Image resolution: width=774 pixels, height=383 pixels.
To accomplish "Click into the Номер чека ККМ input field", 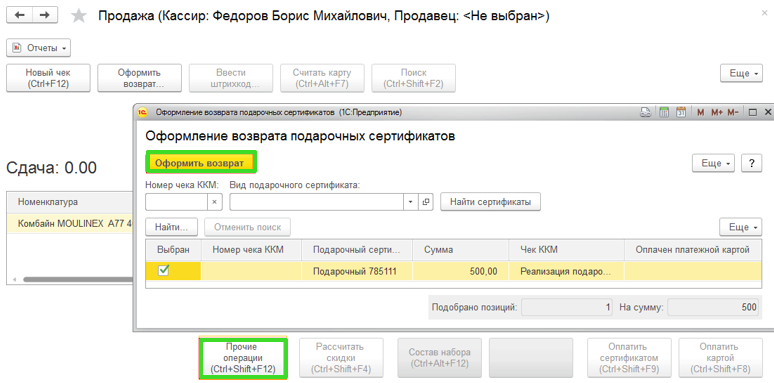I will (177, 202).
